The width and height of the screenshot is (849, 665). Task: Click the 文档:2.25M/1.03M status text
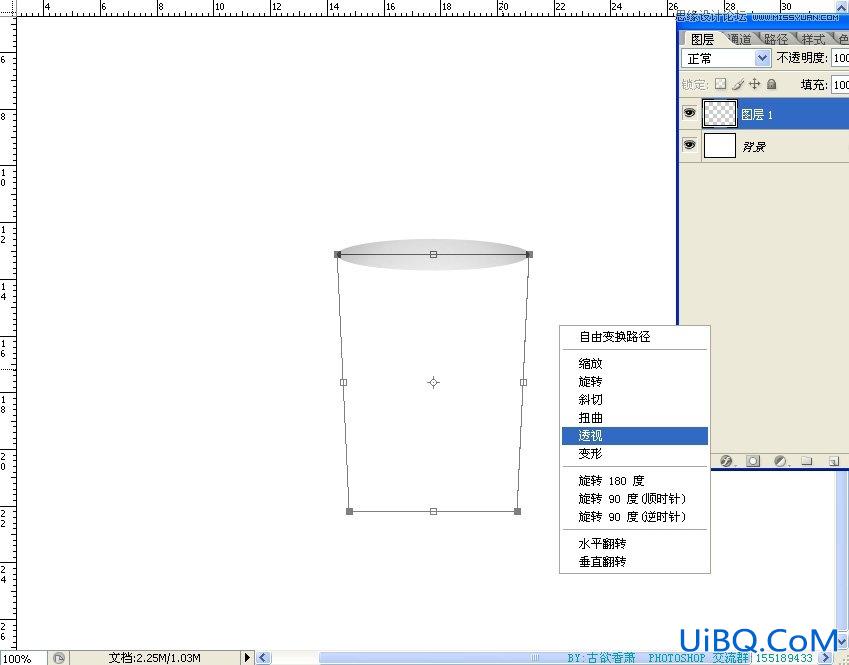pyautogui.click(x=154, y=658)
